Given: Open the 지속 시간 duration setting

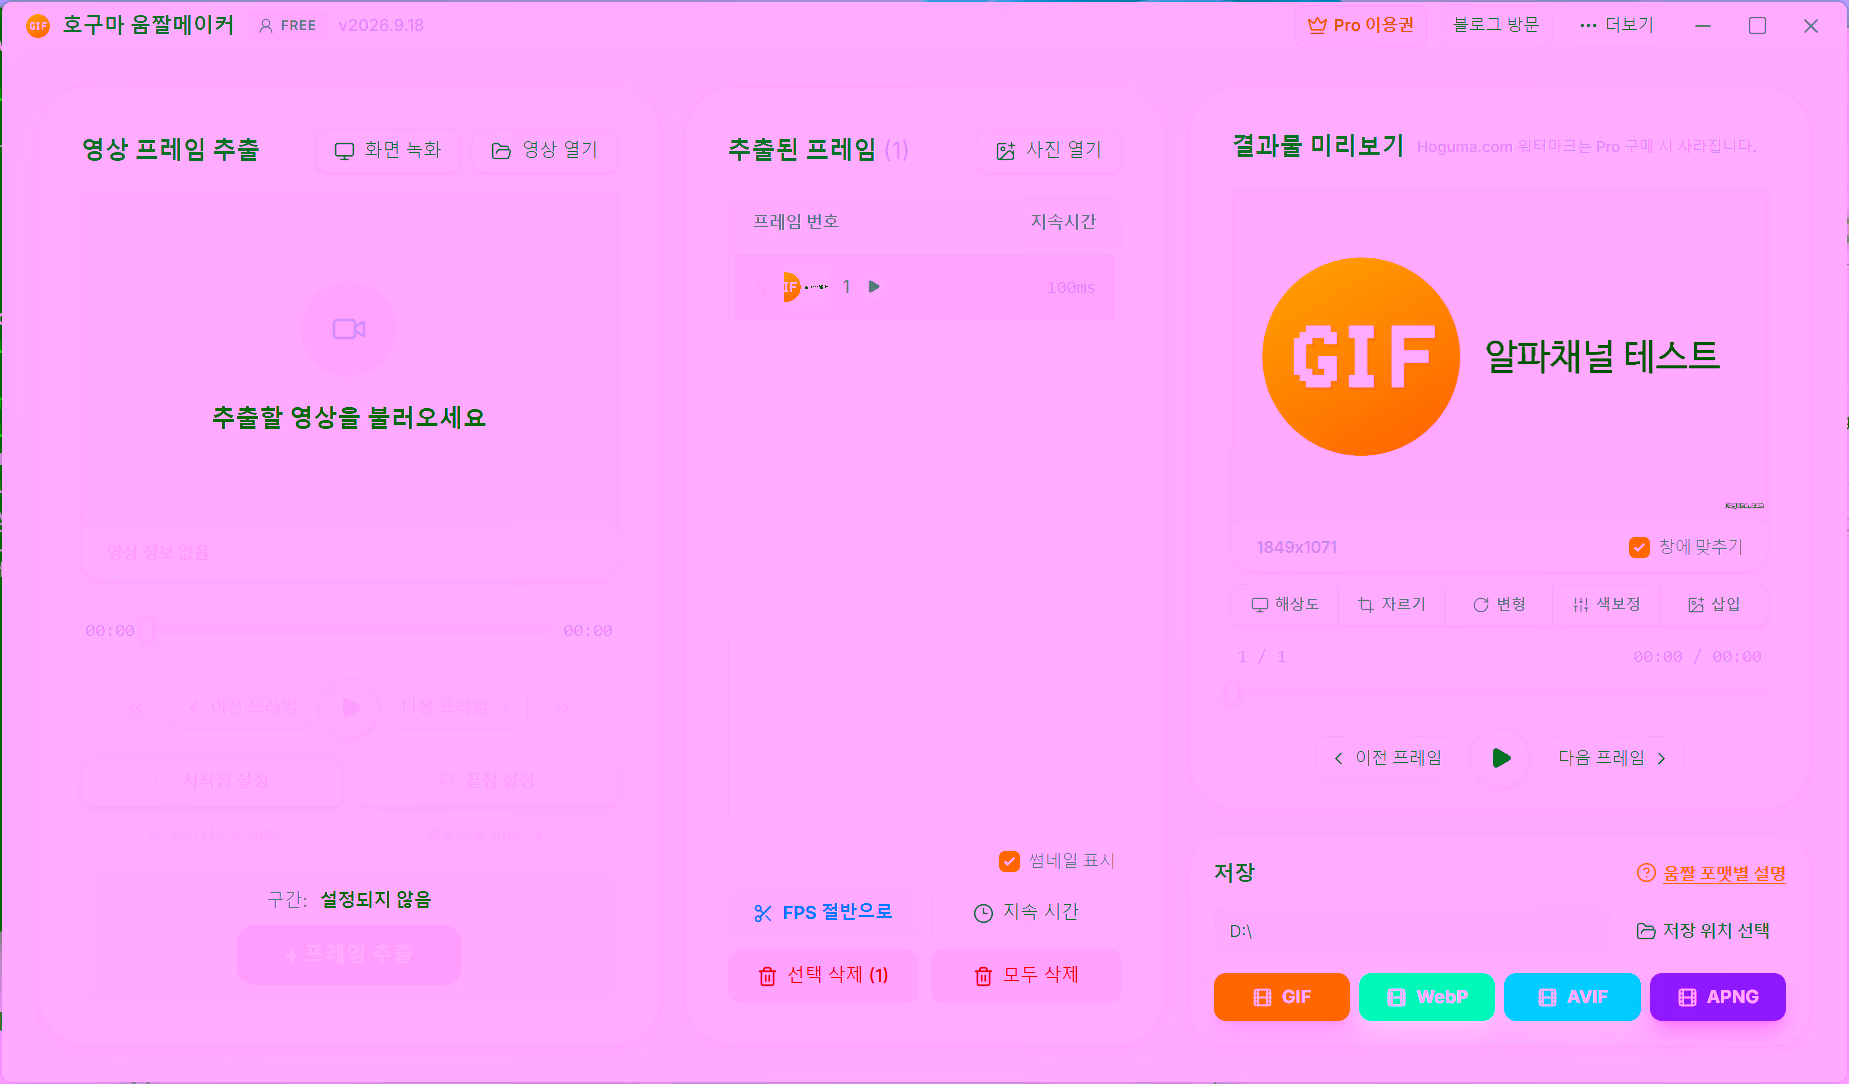Looking at the screenshot, I should tap(1026, 912).
